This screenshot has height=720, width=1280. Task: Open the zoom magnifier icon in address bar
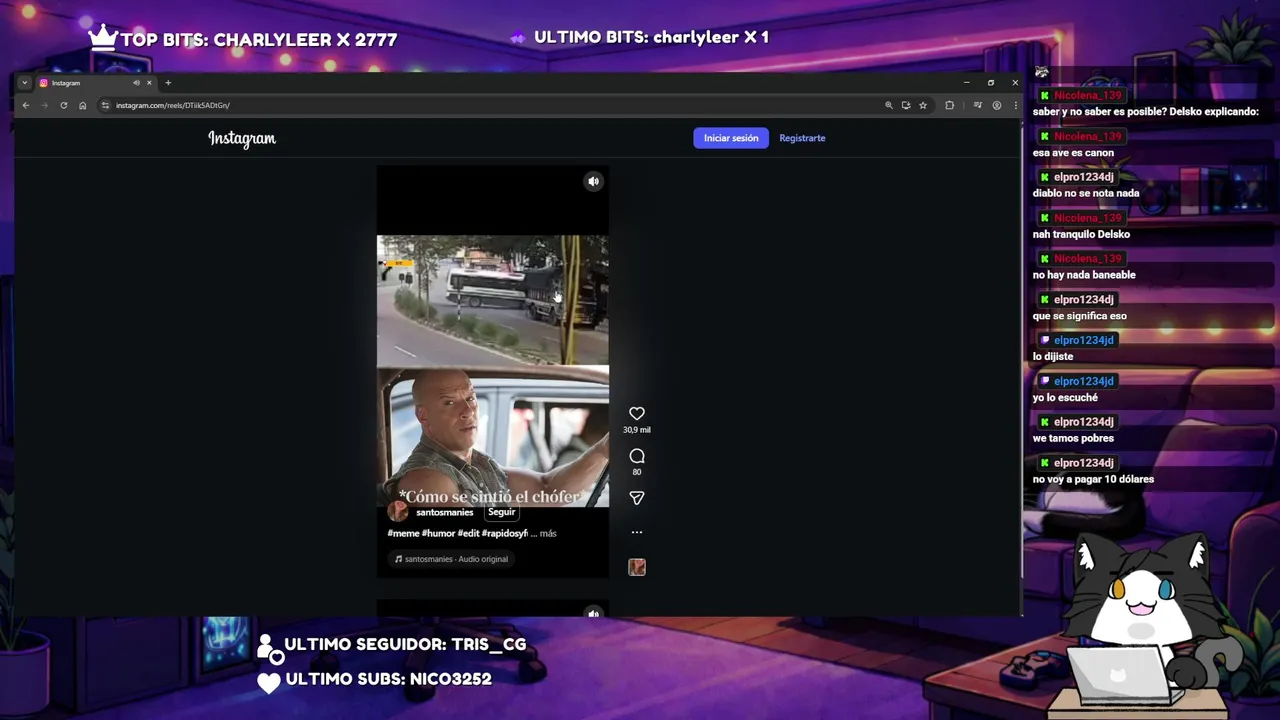pyautogui.click(x=888, y=105)
